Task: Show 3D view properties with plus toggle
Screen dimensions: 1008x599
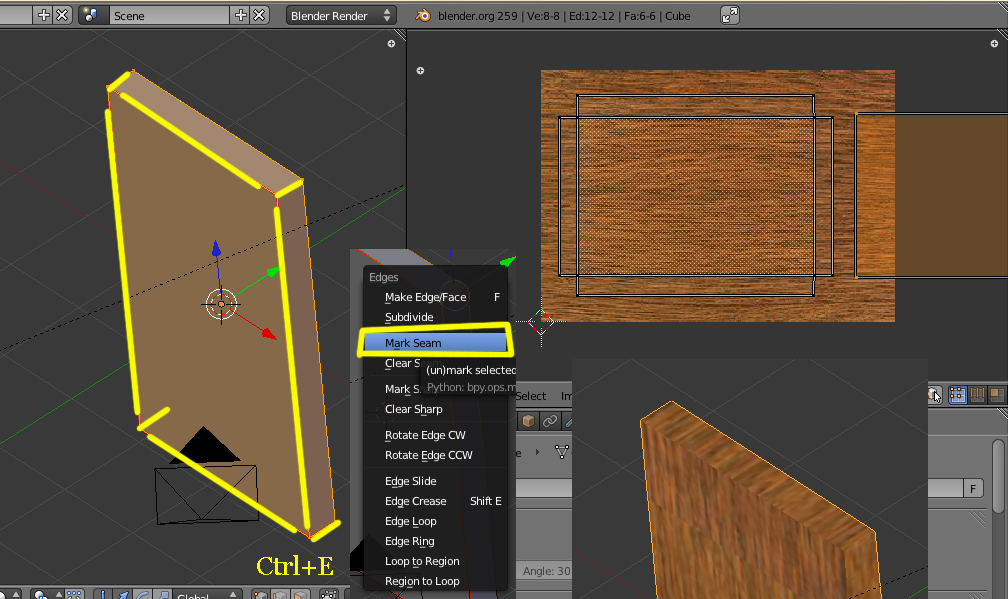Action: [x=391, y=44]
